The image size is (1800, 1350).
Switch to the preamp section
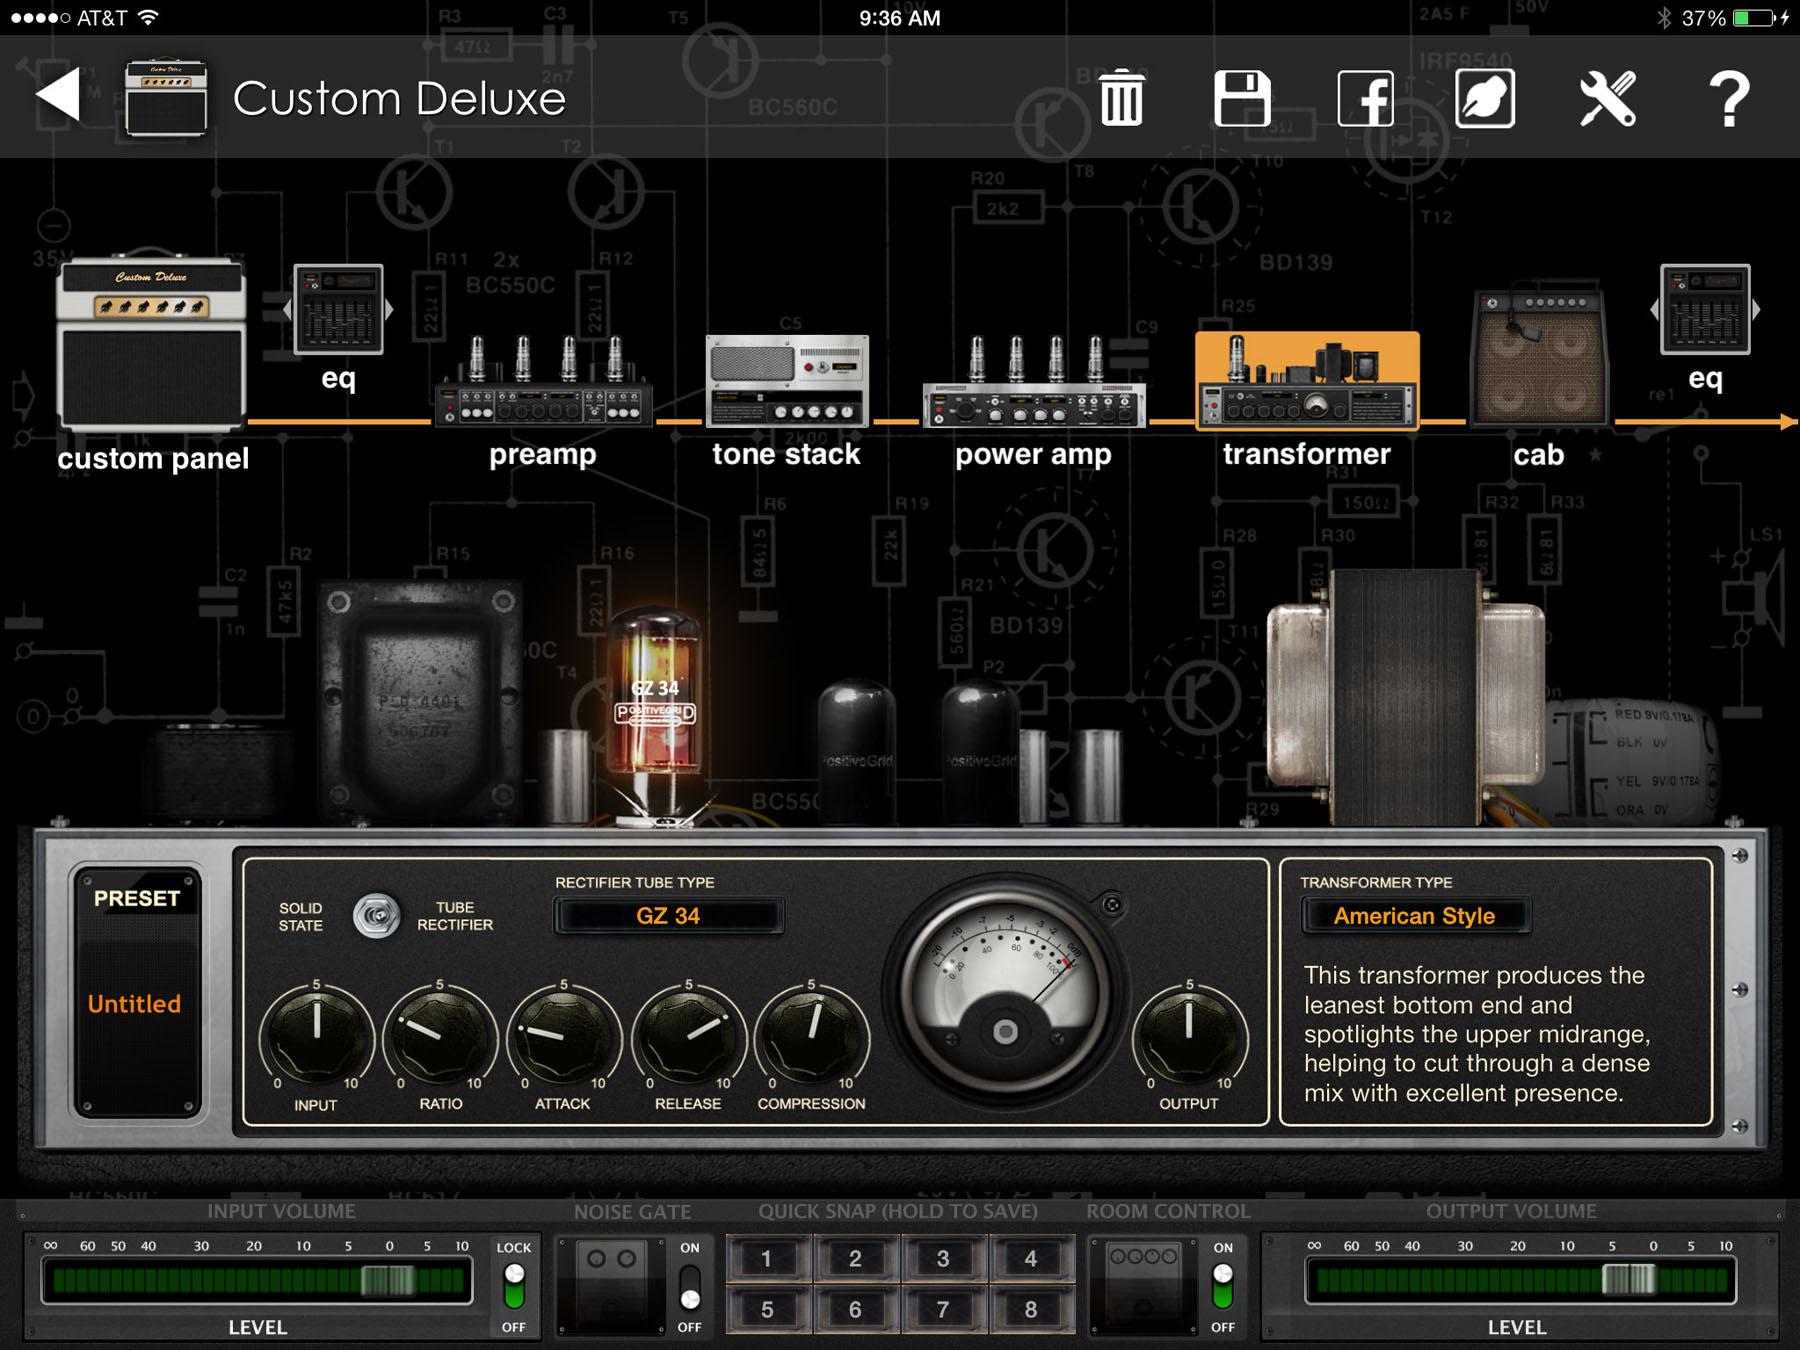coord(543,385)
